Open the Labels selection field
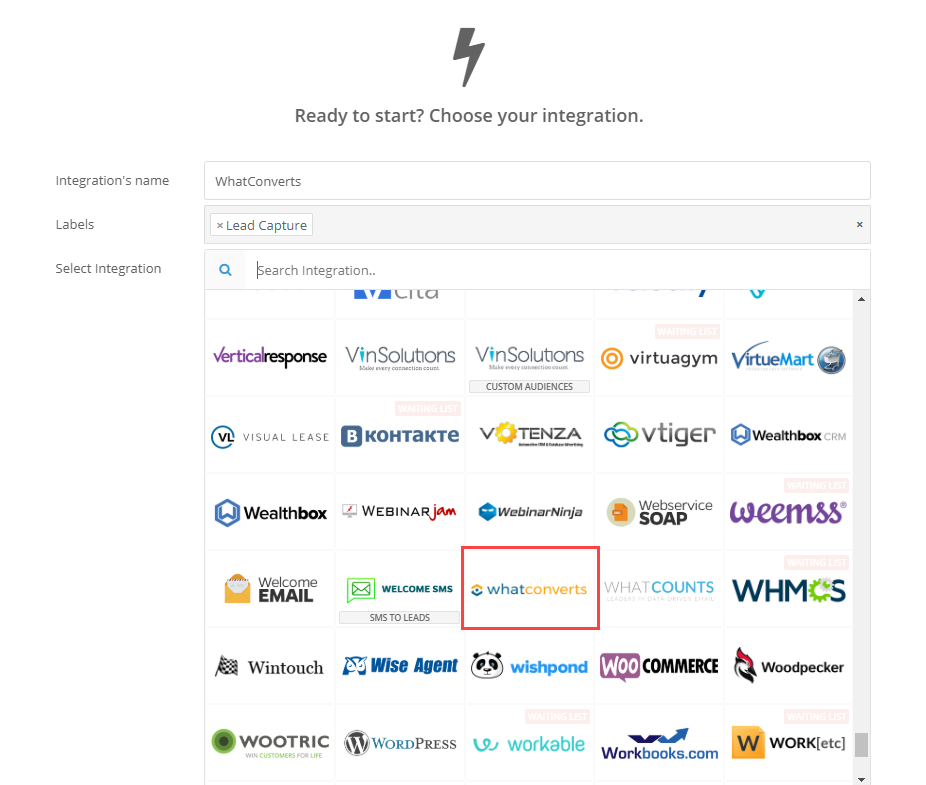The image size is (926, 785). click(537, 224)
